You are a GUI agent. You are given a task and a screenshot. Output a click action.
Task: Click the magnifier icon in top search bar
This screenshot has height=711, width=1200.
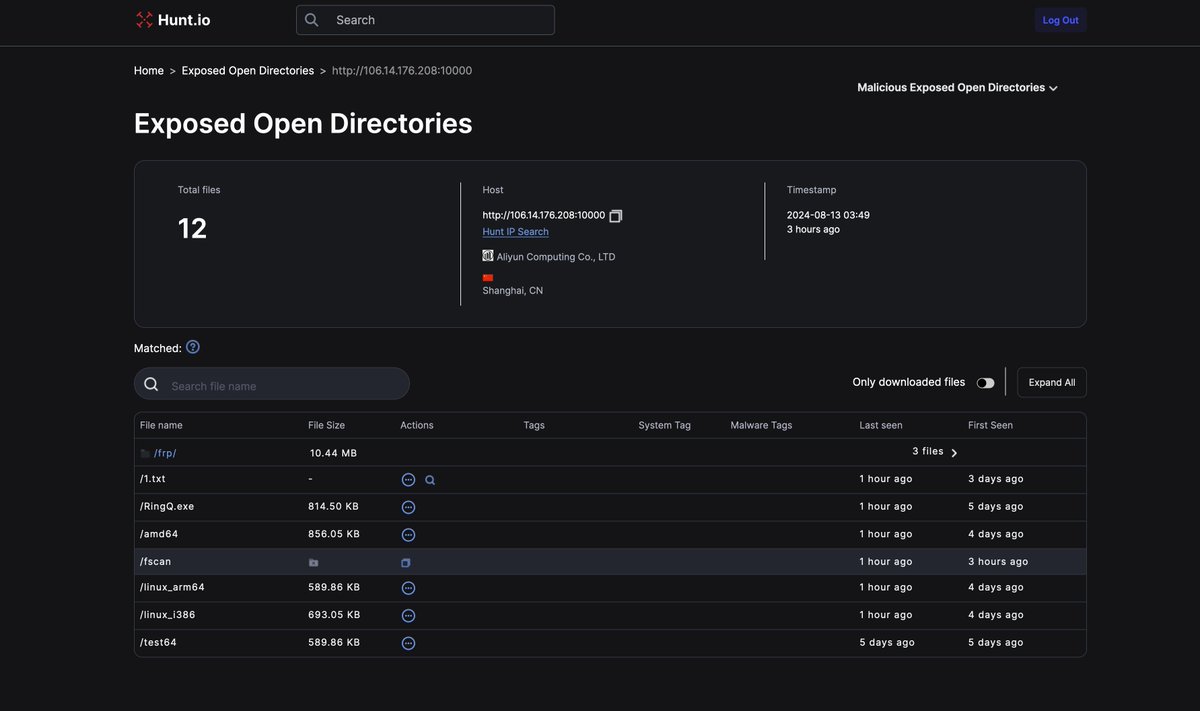click(x=312, y=20)
